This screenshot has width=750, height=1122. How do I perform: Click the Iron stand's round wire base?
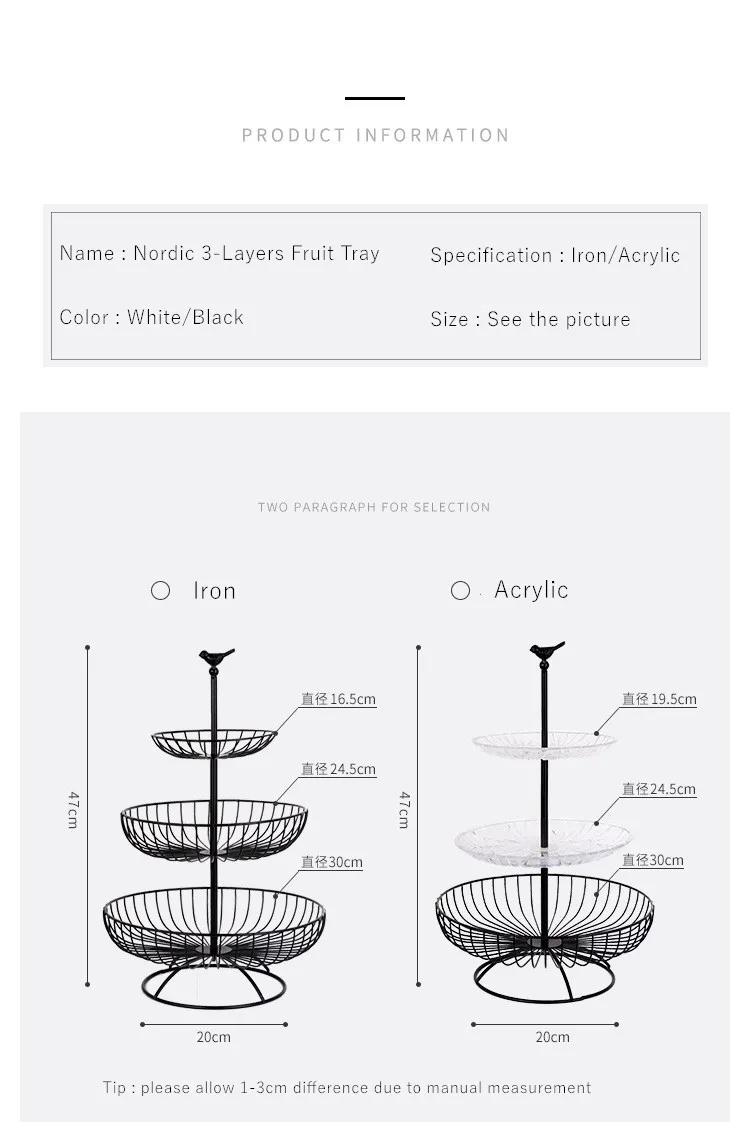[x=214, y=987]
